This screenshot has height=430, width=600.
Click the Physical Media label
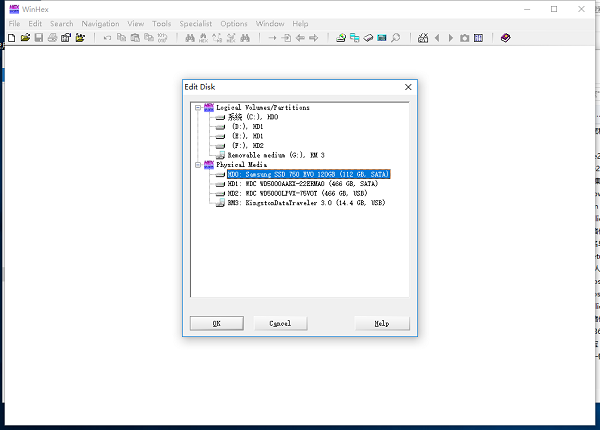(x=241, y=165)
